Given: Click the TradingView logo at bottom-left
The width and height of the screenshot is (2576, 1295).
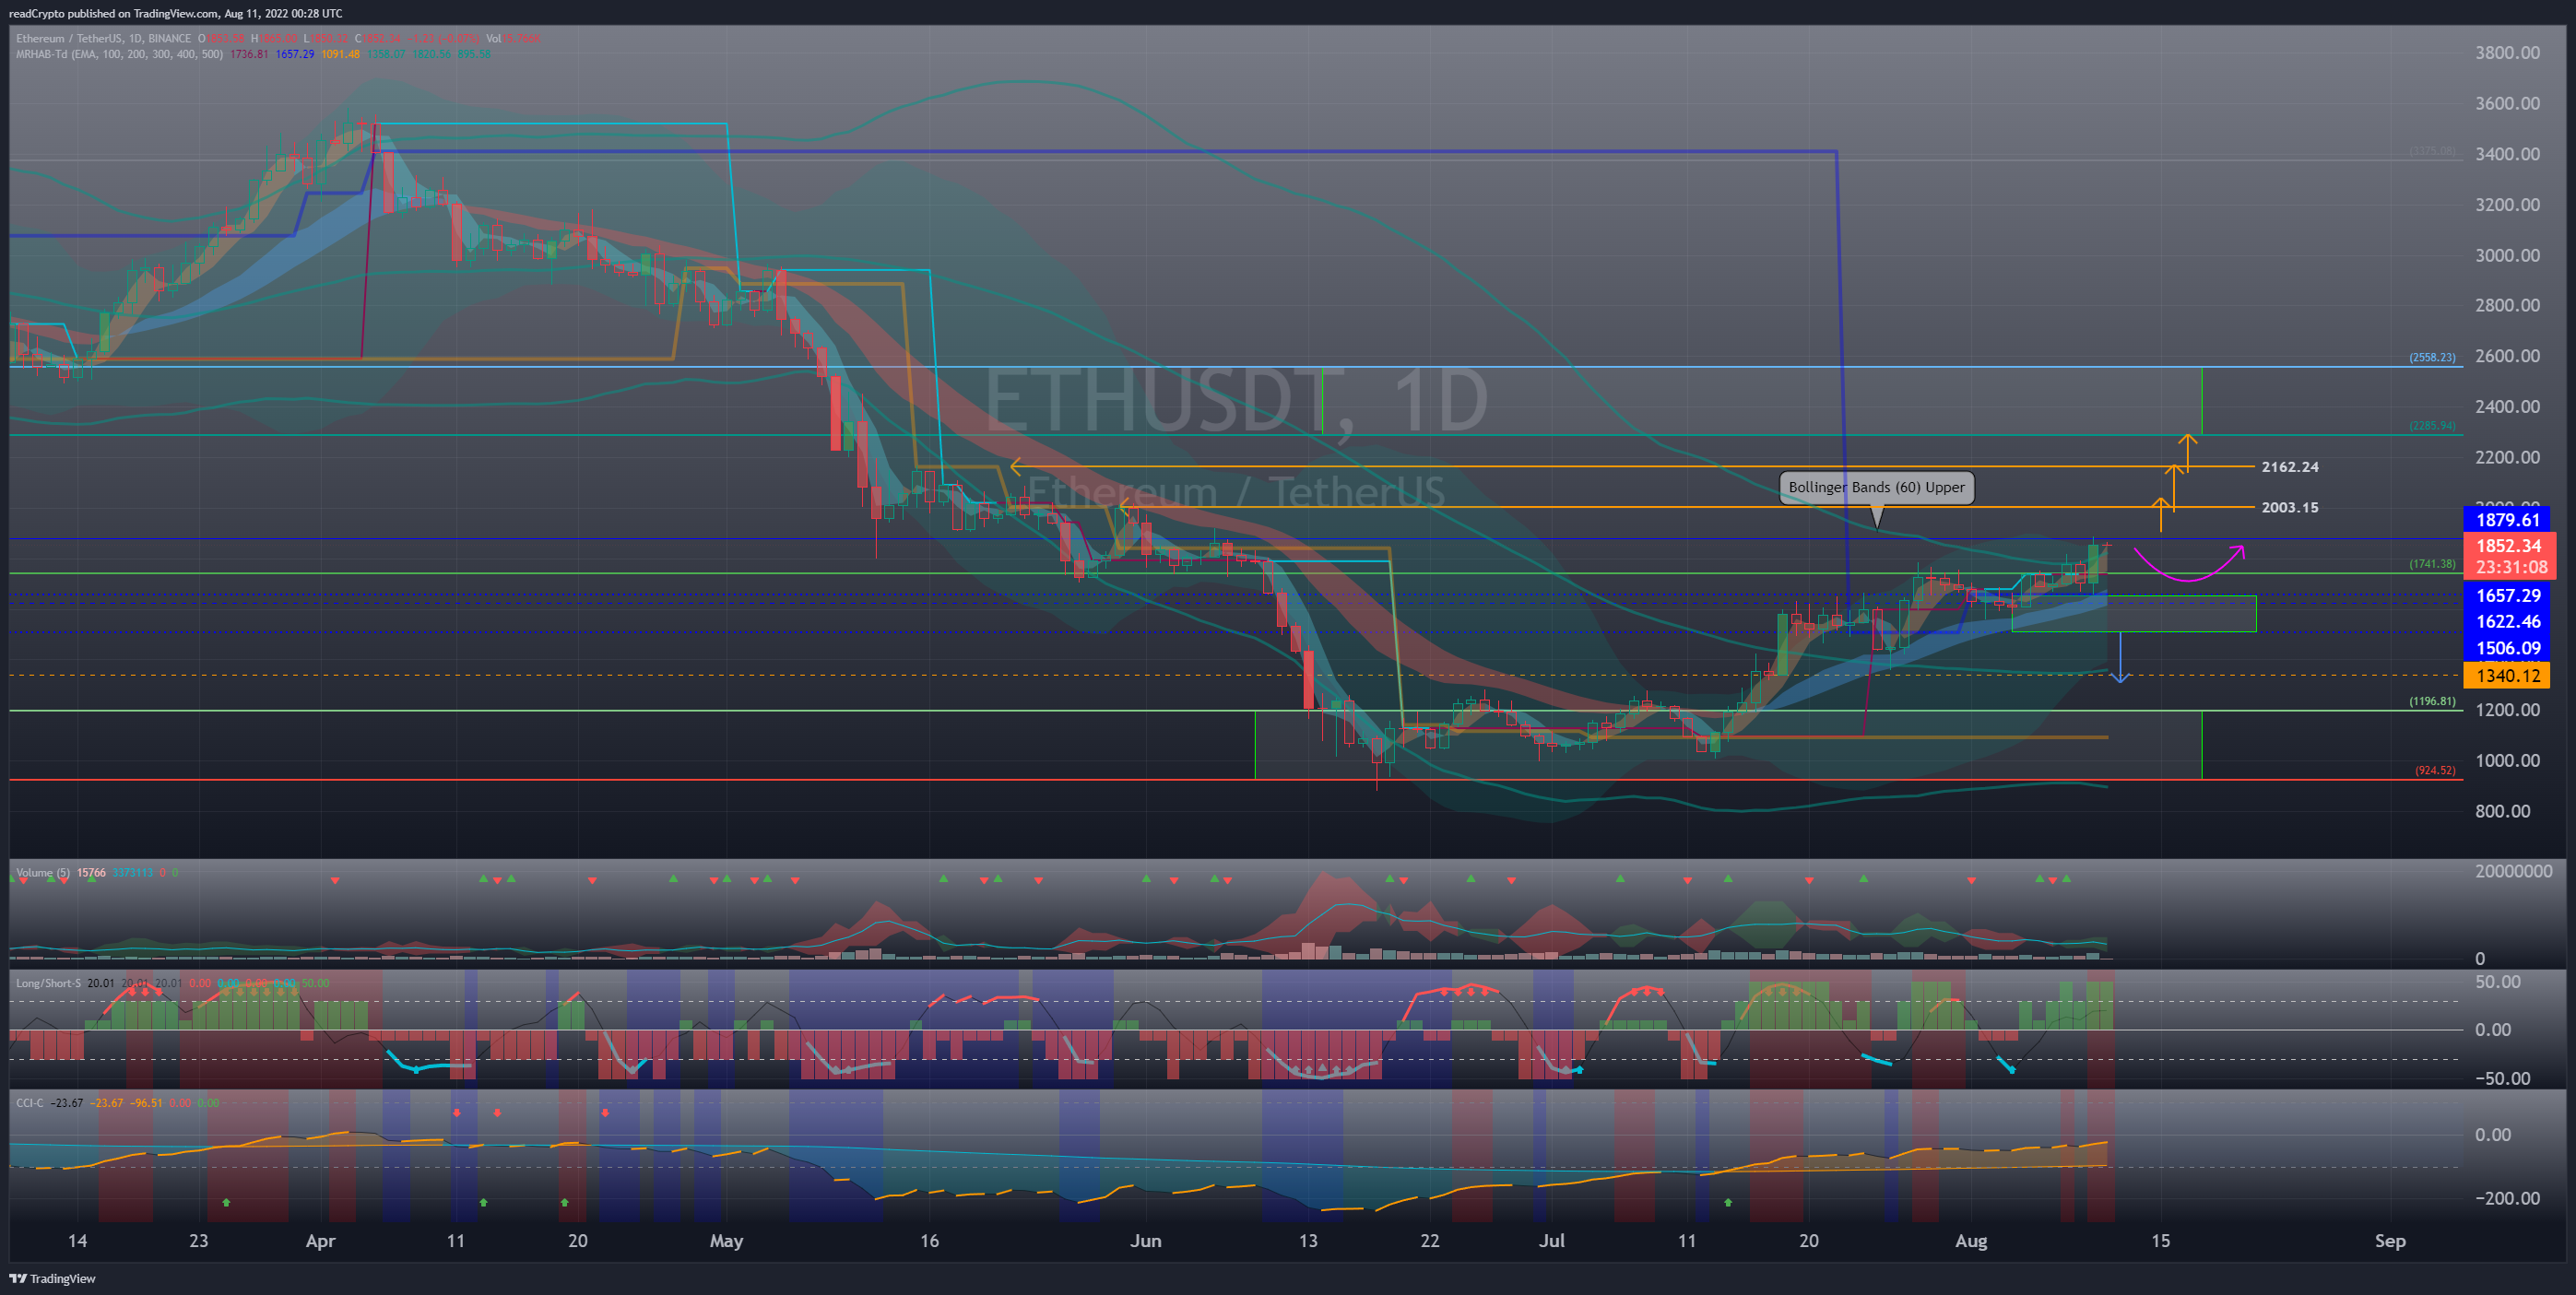Looking at the screenshot, I should [x=53, y=1278].
